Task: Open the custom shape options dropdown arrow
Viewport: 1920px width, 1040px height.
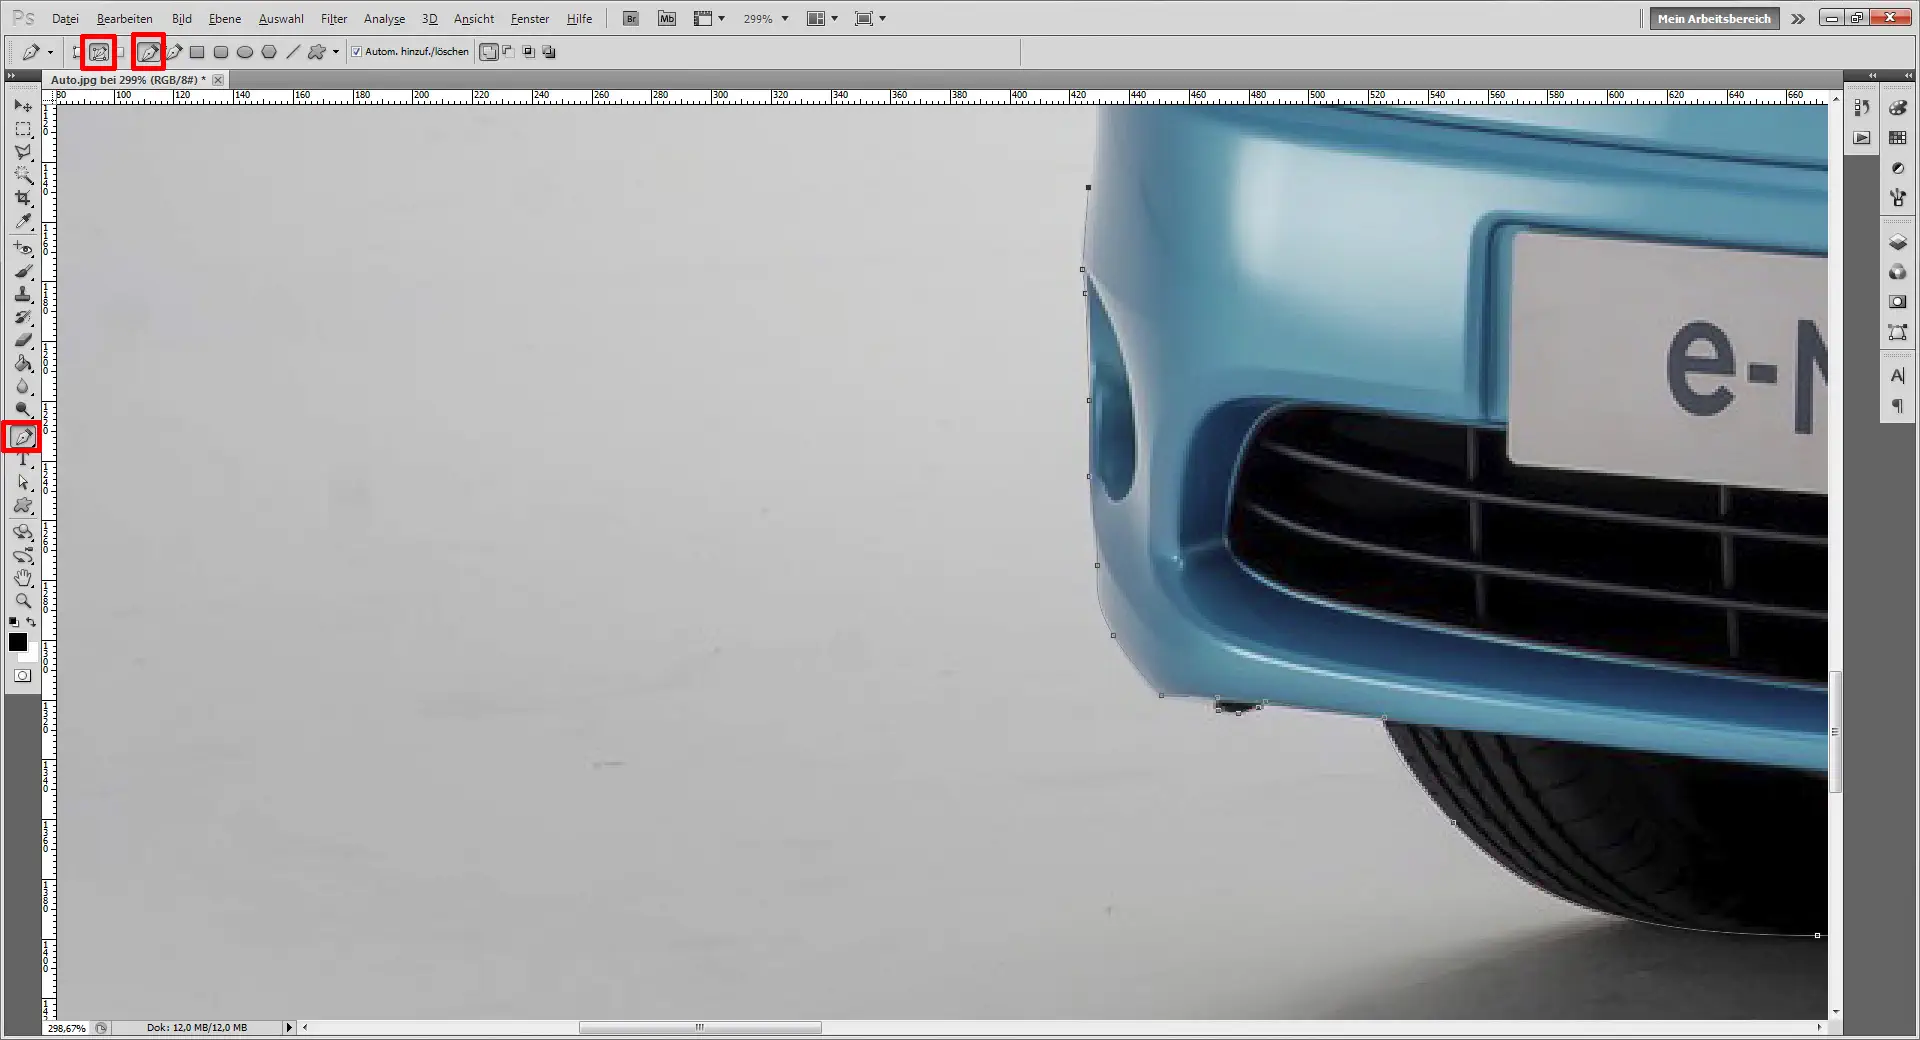Action: pyautogui.click(x=336, y=52)
